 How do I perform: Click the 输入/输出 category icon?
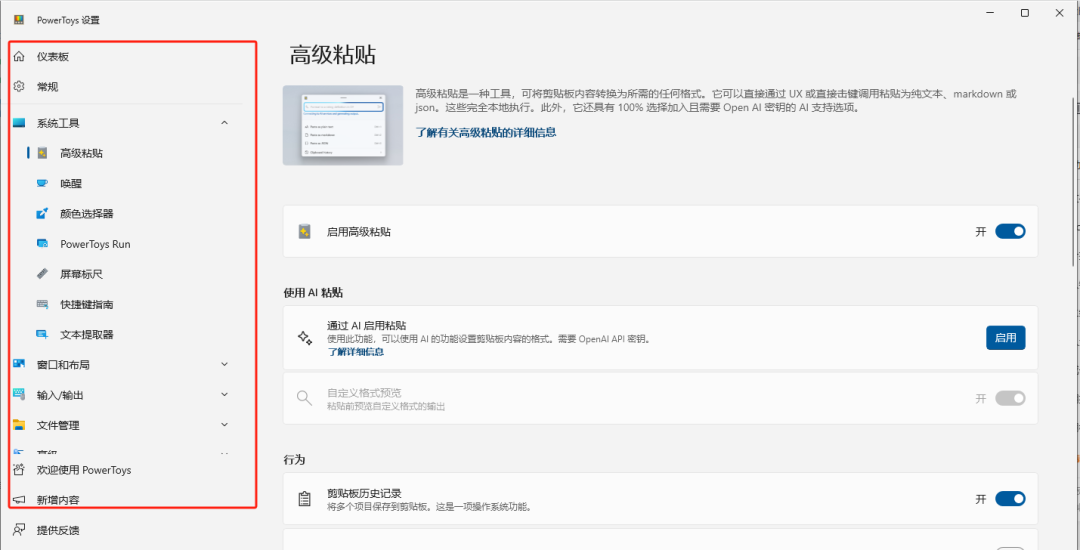coord(19,395)
